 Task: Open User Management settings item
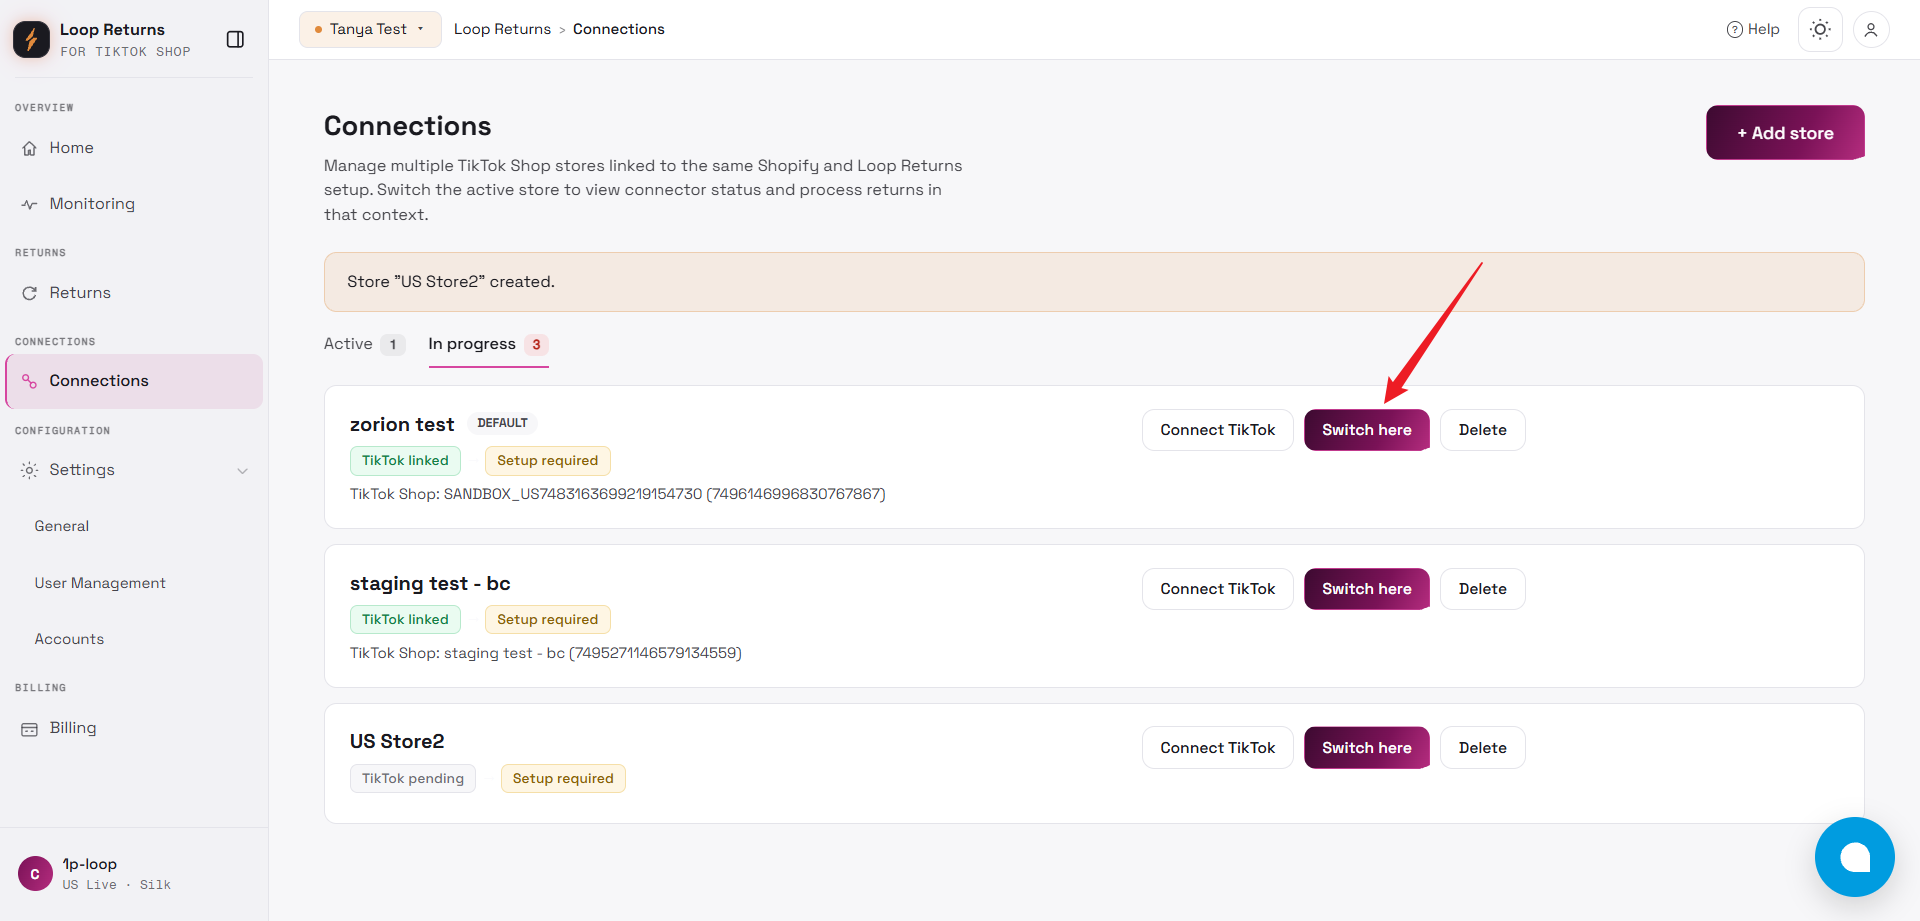point(100,583)
